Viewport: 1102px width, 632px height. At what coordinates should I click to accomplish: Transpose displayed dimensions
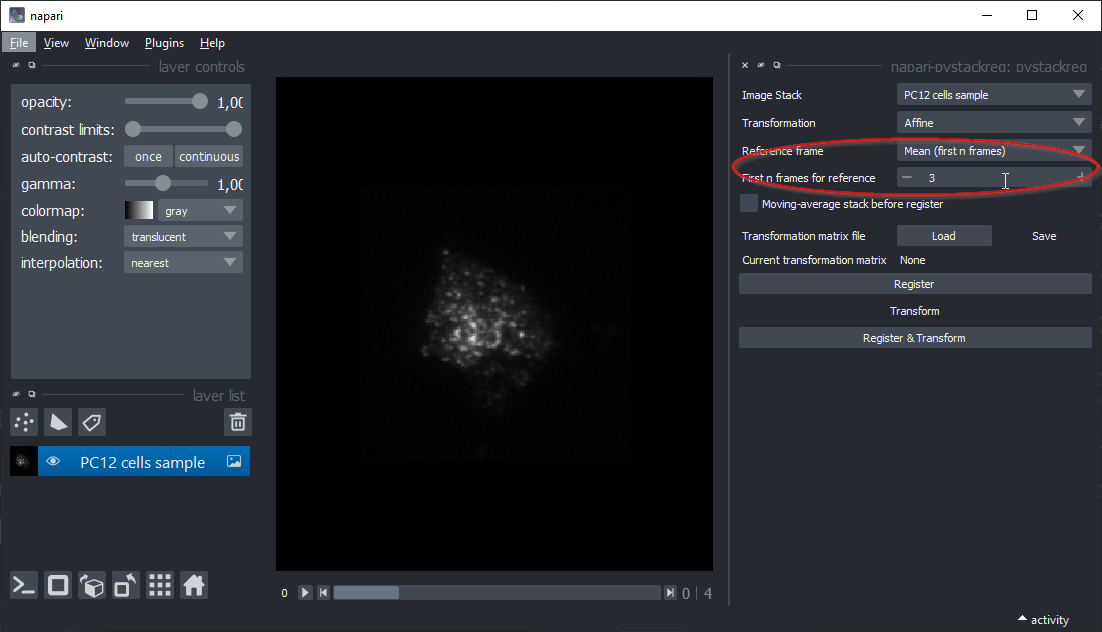tap(127, 586)
